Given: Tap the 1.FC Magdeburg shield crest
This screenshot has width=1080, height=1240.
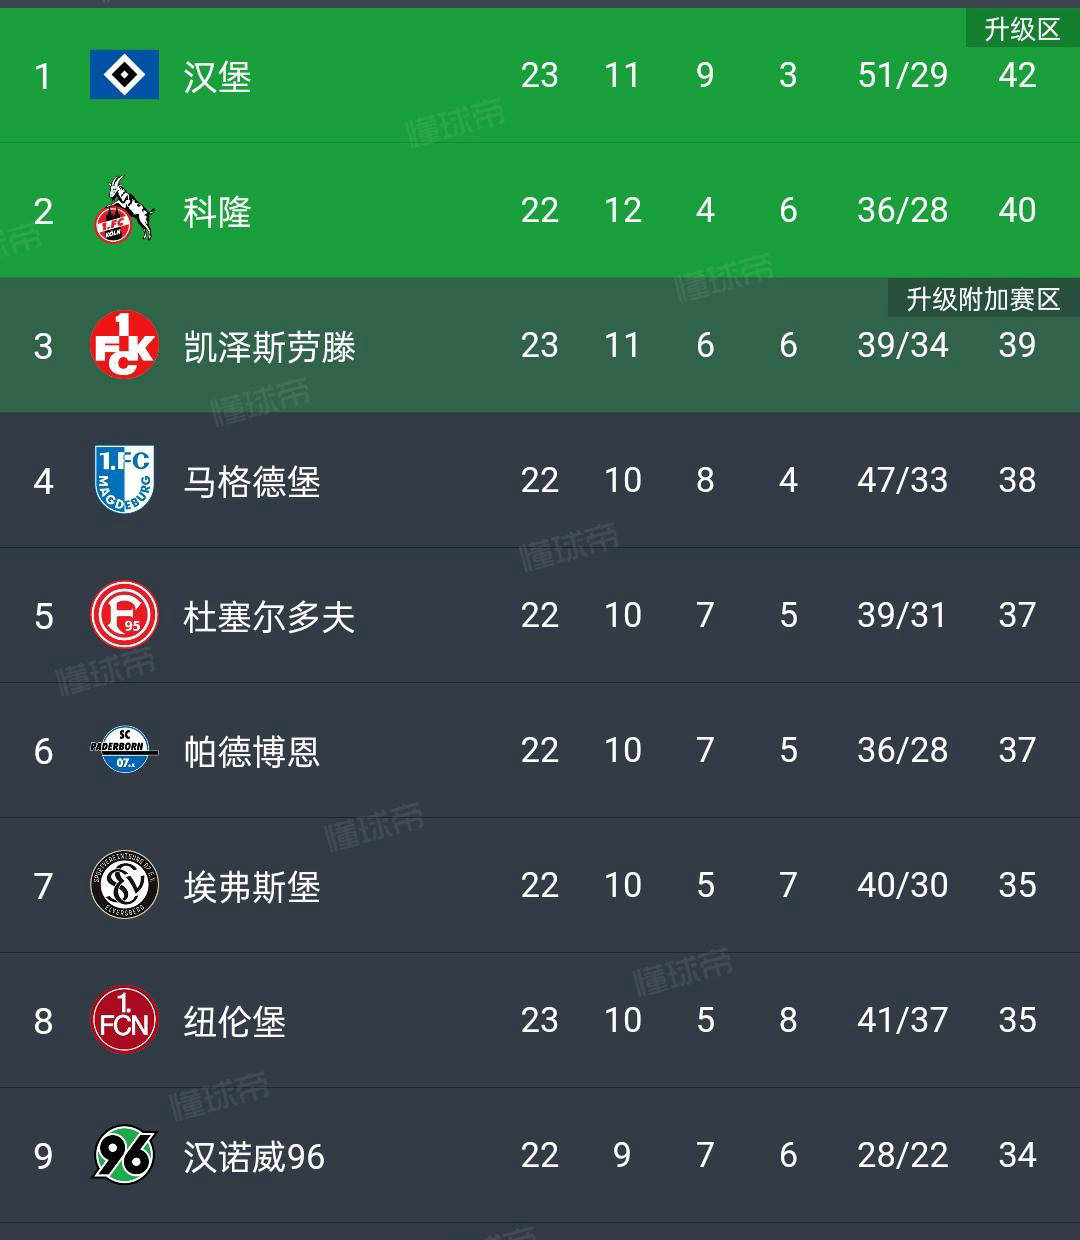Looking at the screenshot, I should [124, 480].
